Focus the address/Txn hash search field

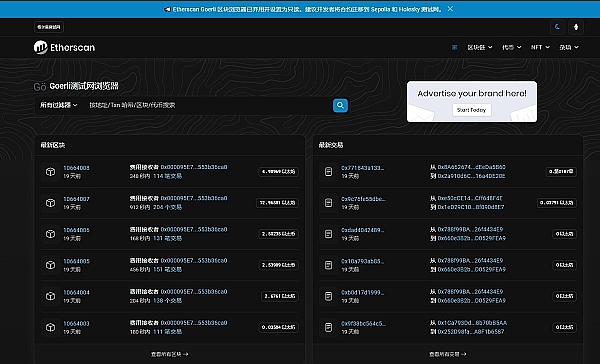209,105
